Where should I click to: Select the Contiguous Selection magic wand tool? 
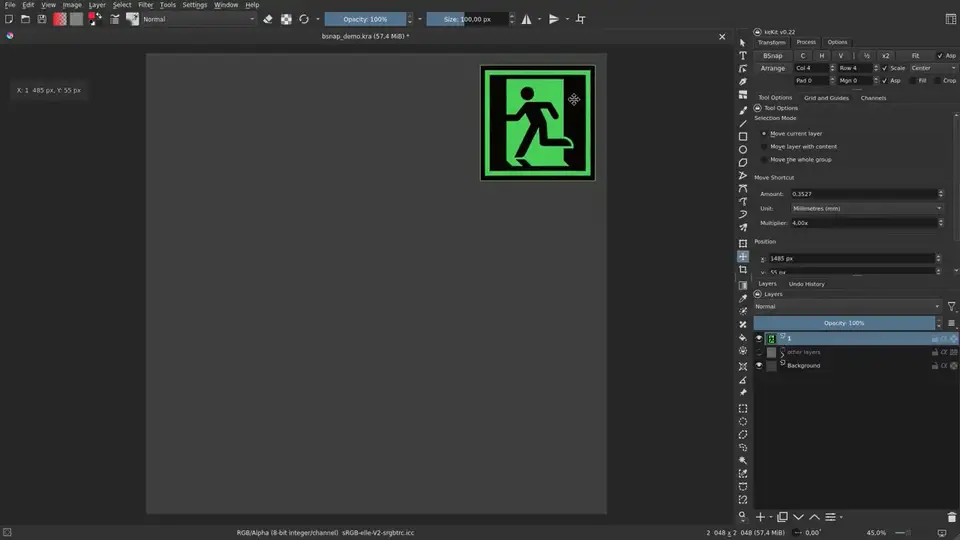(743, 460)
